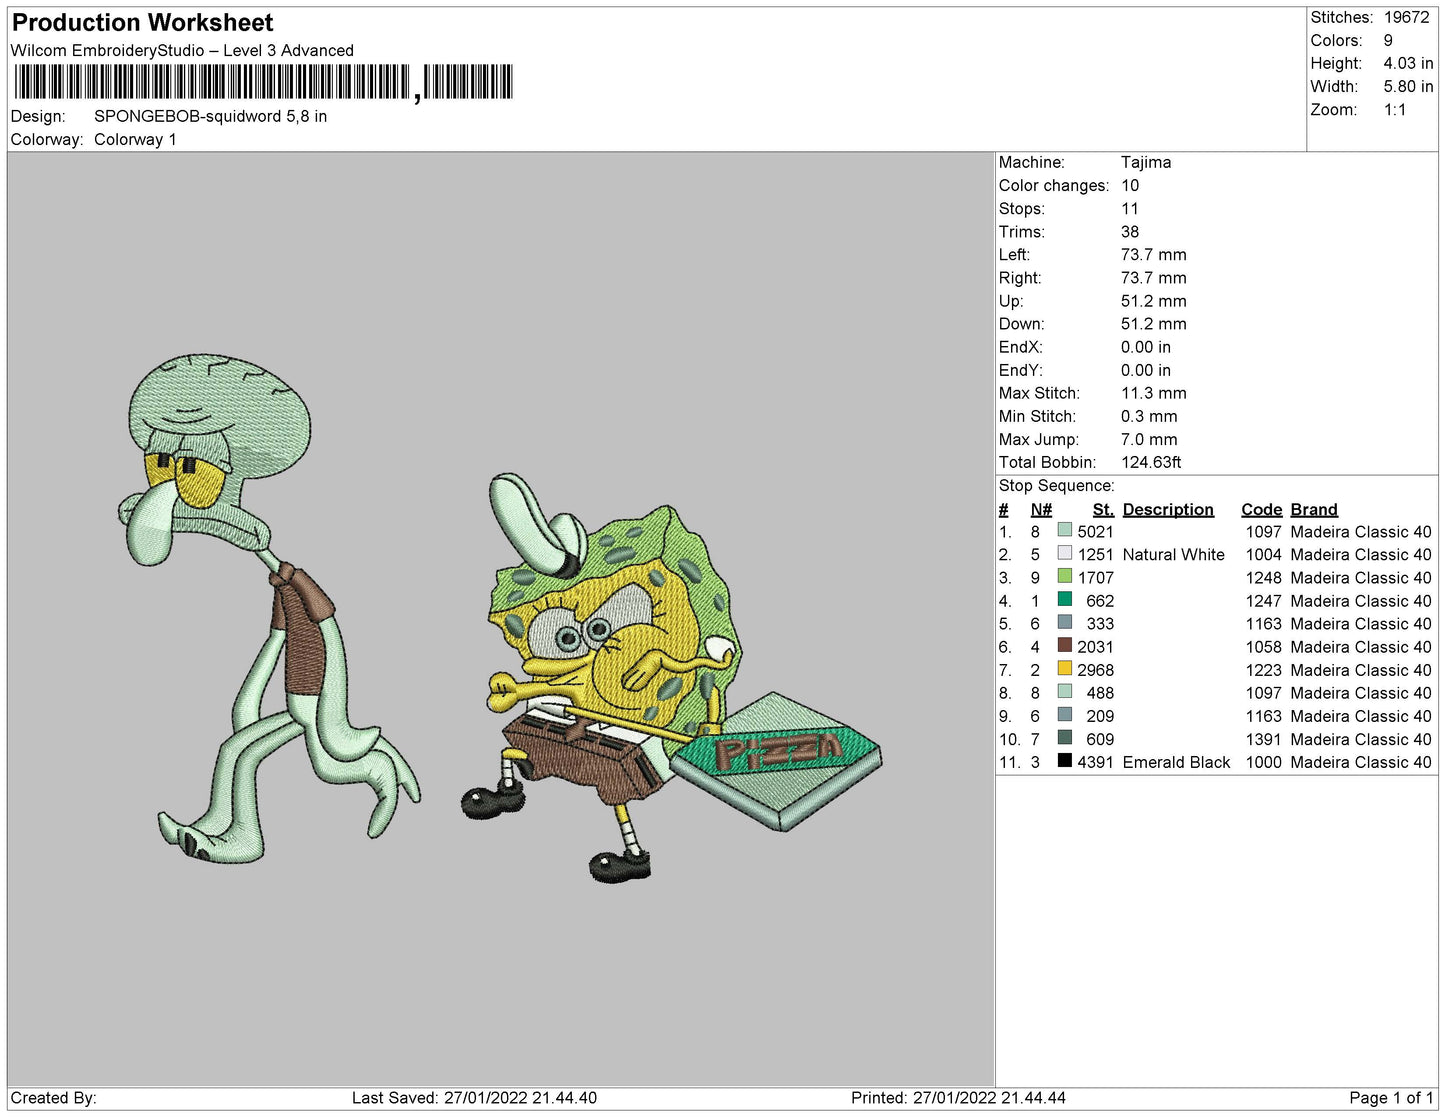Click the stitch count 5021
Image resolution: width=1445 pixels, height=1117 pixels.
click(x=1095, y=531)
